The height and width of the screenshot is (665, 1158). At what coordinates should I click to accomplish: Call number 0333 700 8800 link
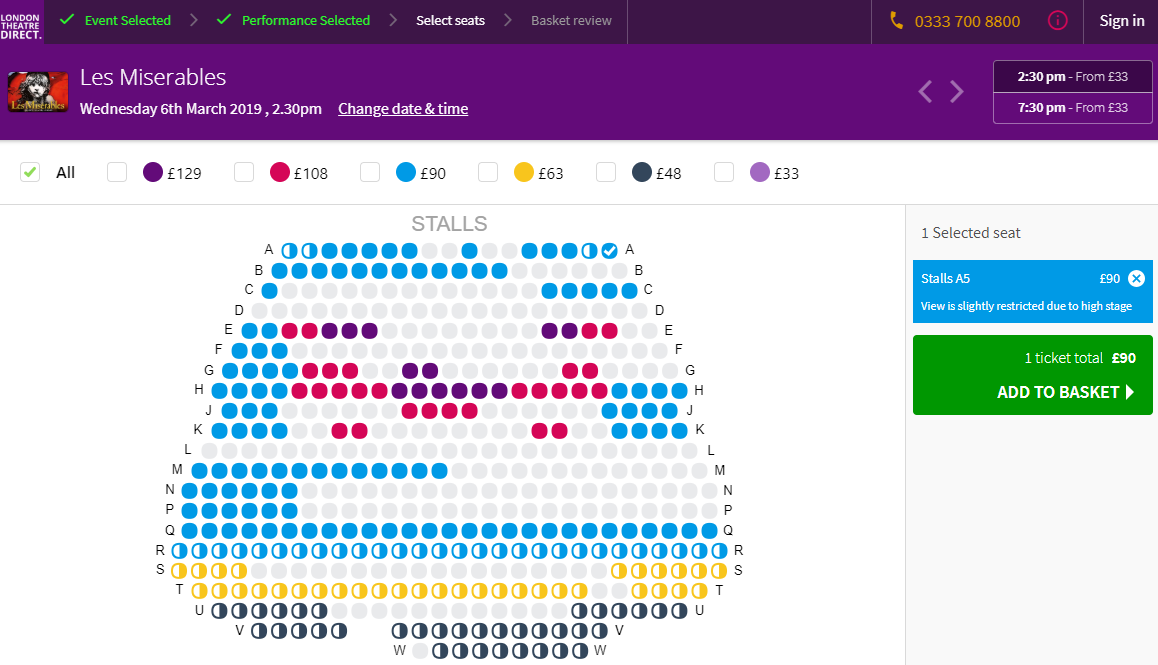967,21
